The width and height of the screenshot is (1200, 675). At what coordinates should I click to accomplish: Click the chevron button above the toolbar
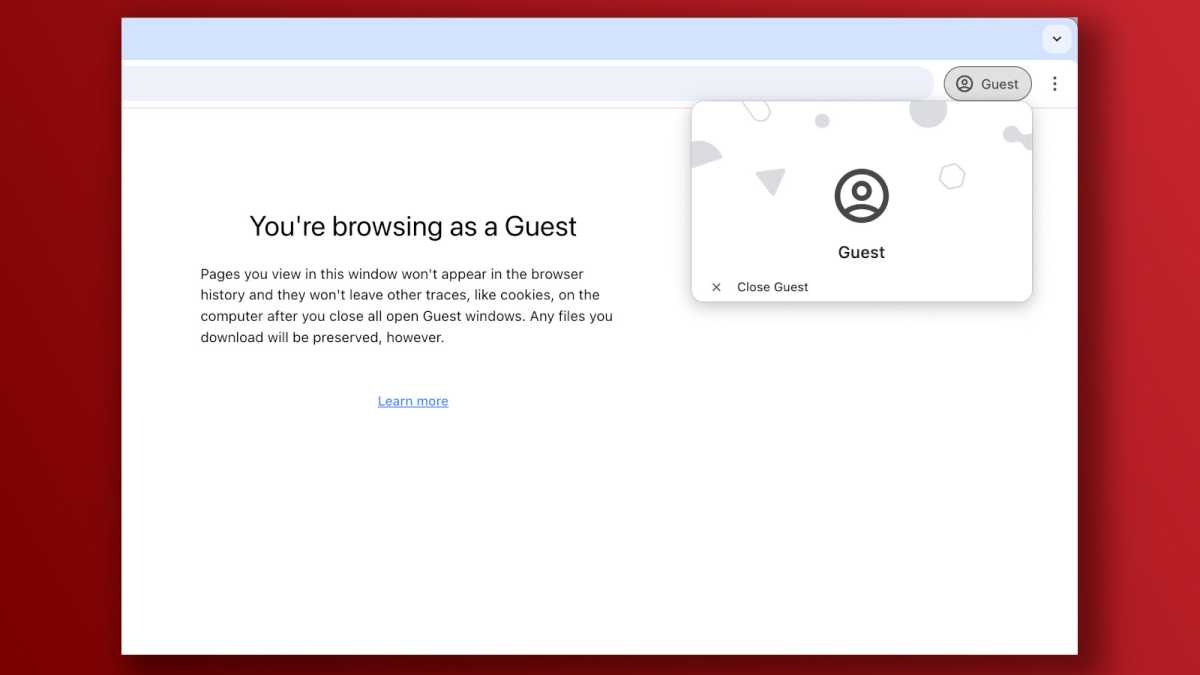[x=1057, y=39]
